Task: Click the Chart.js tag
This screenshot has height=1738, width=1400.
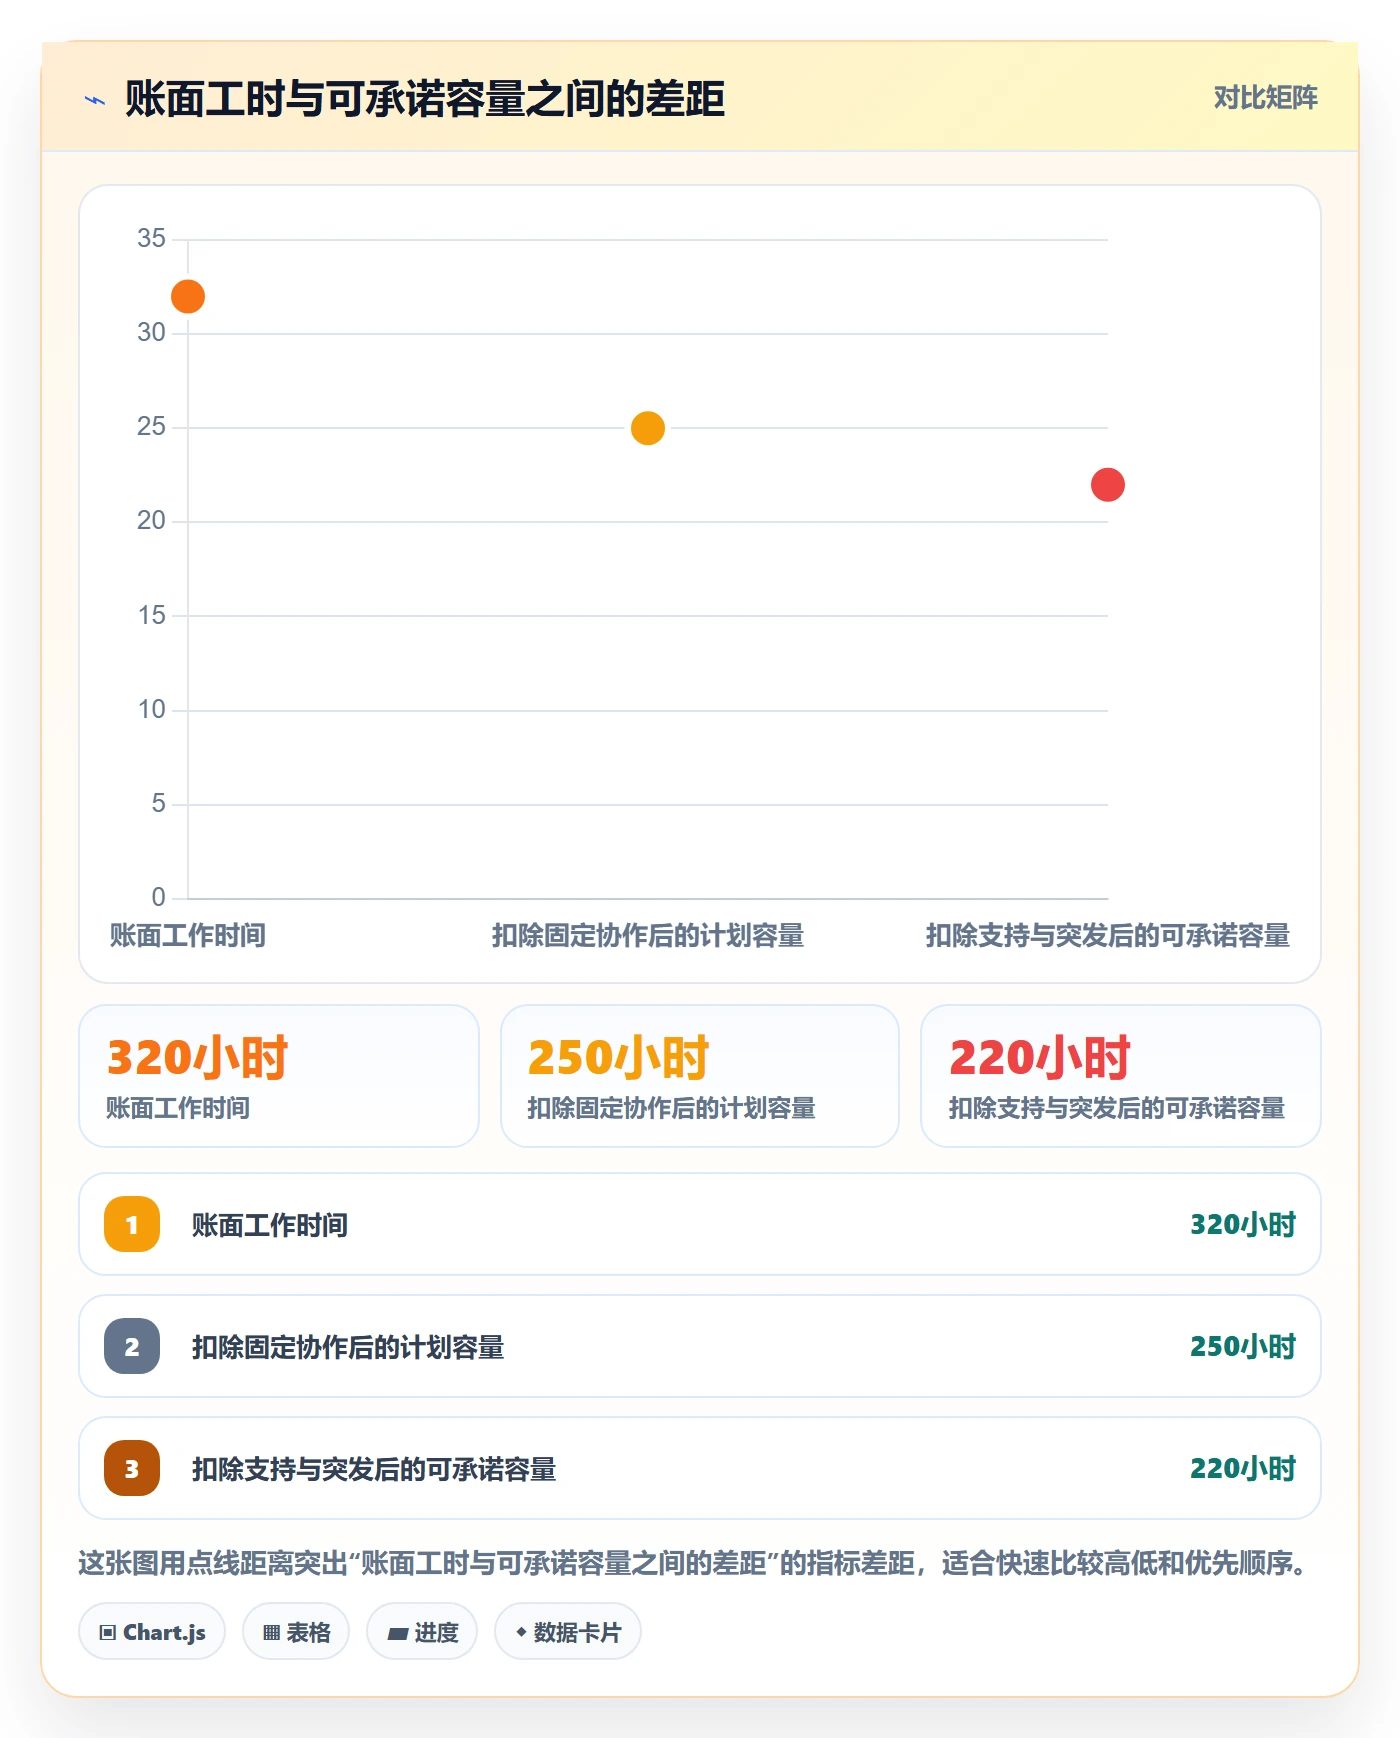Action: coord(152,1632)
